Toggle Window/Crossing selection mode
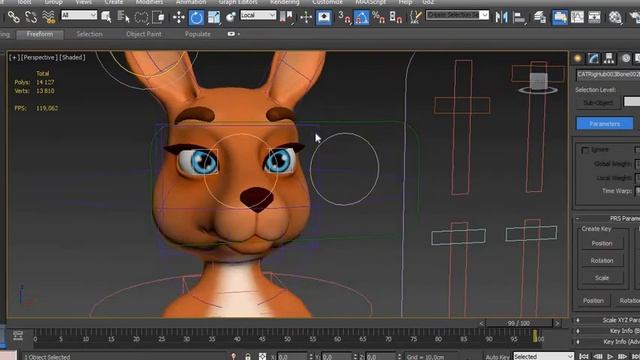Image resolution: width=640 pixels, height=360 pixels. [x=158, y=17]
